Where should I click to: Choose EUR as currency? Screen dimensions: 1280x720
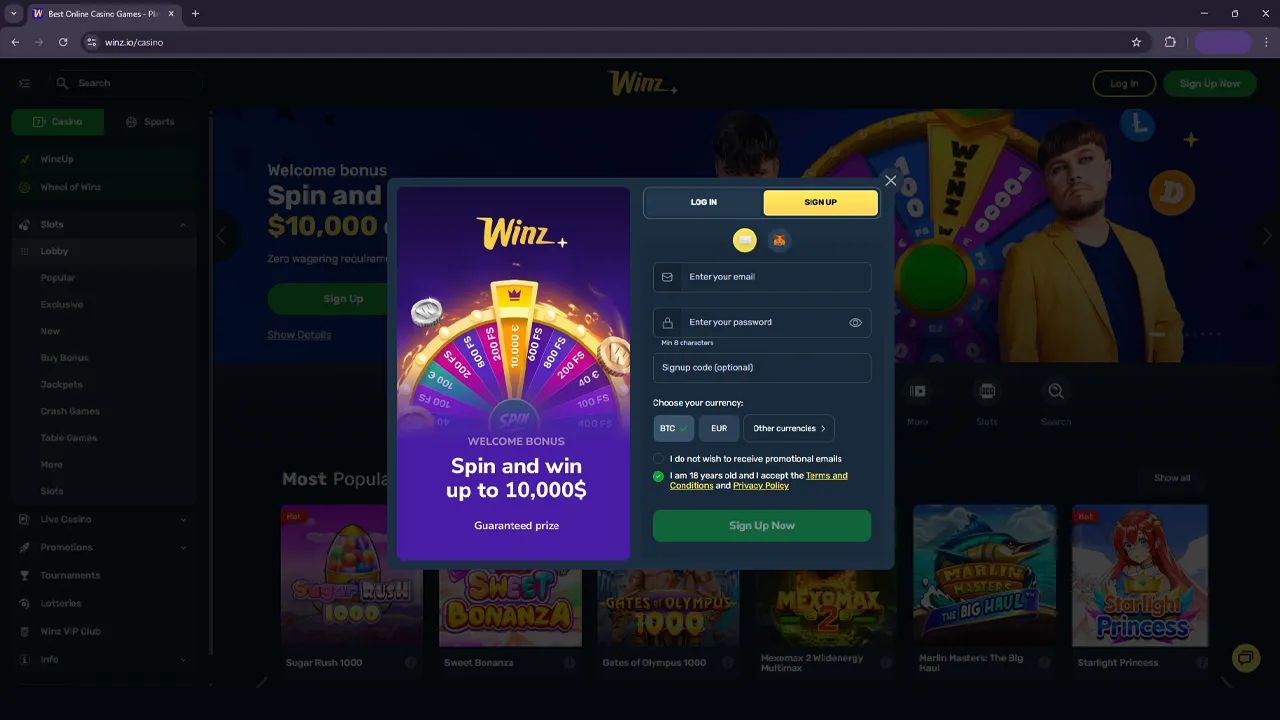(719, 428)
